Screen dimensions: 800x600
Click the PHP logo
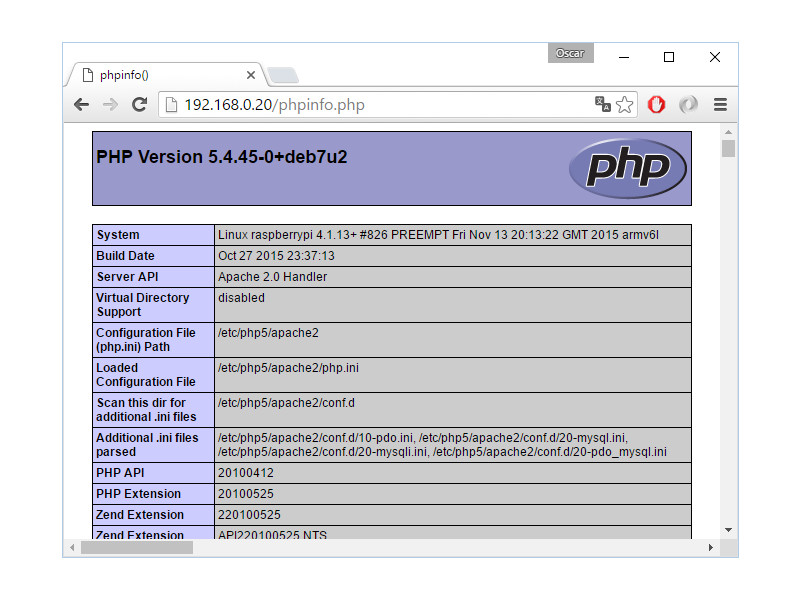click(x=628, y=168)
